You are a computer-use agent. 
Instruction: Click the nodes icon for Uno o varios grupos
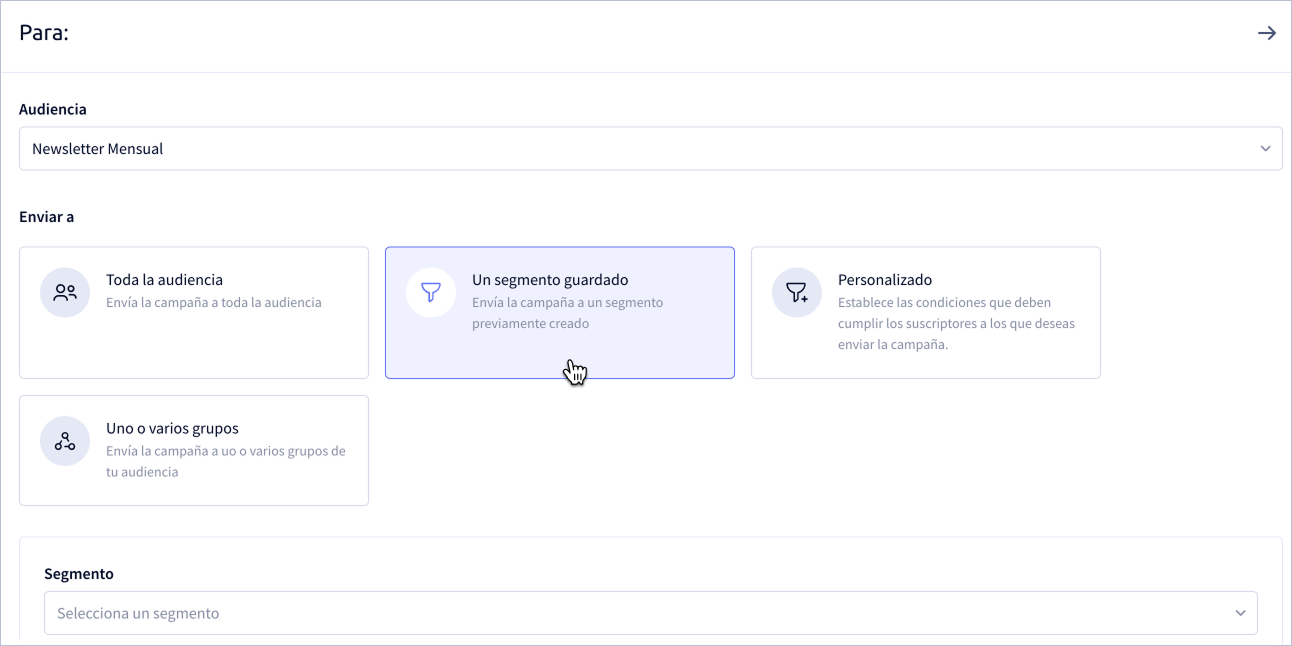65,441
